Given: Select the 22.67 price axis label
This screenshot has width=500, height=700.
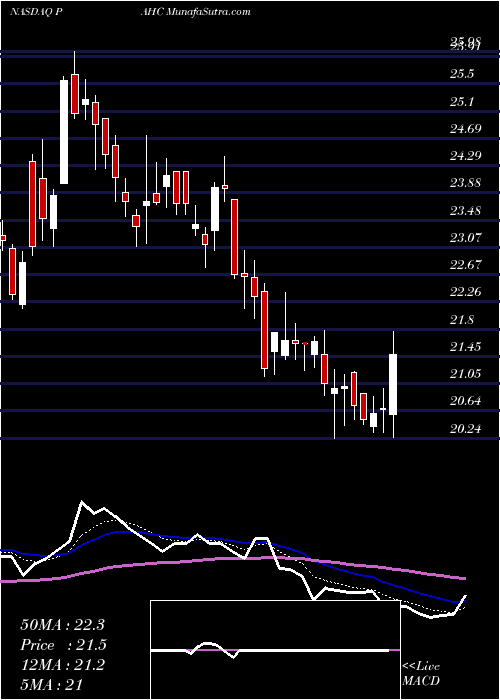Looking at the screenshot, I should (x=466, y=265).
